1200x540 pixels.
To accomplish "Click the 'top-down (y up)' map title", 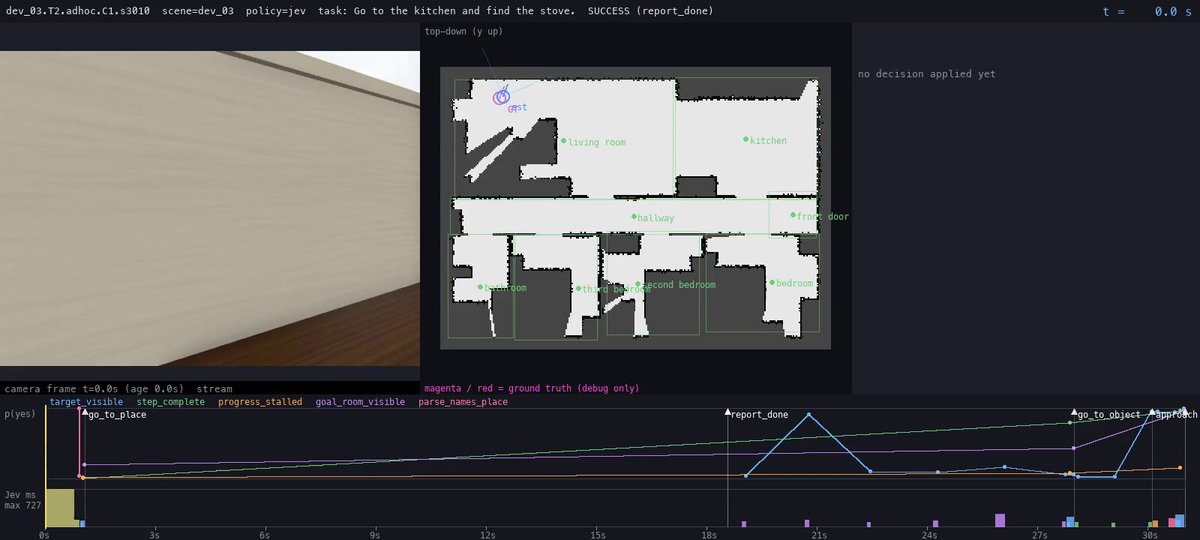I will [463, 32].
